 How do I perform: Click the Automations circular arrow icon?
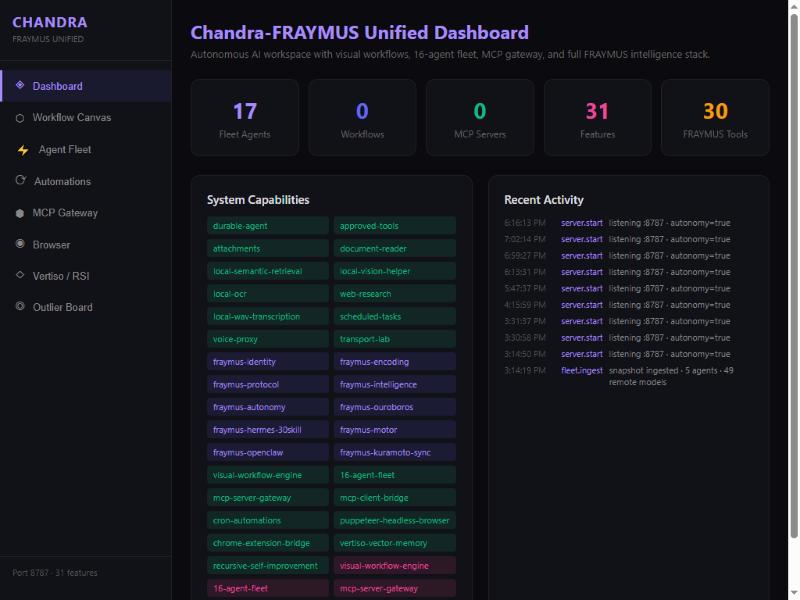click(20, 180)
